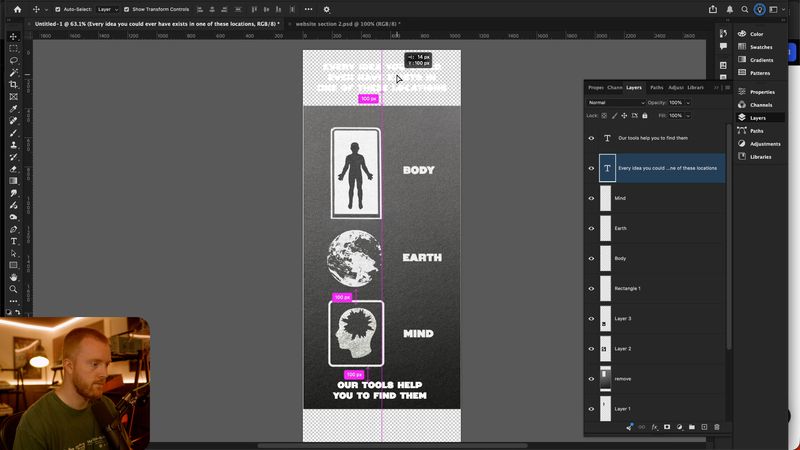Select the Spot Healing Brush tool
This screenshot has width=800, height=450.
pos(14,121)
